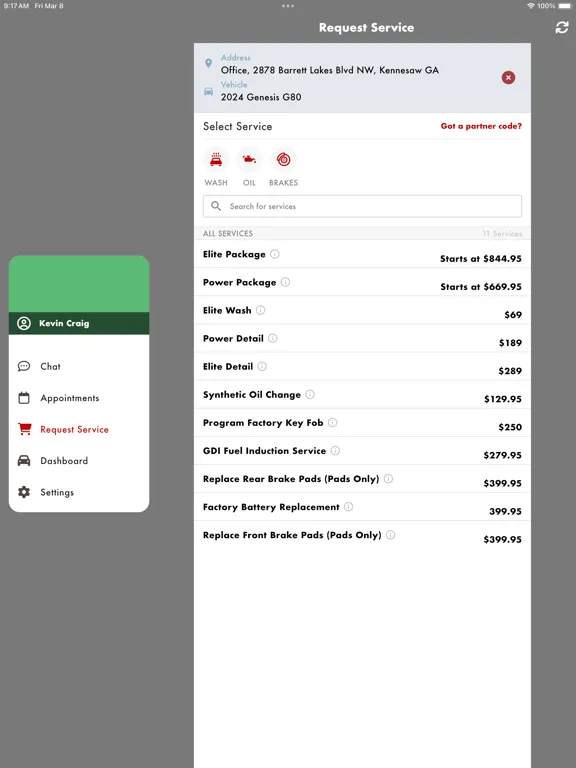Tap the $279.95 price

pyautogui.click(x=503, y=455)
